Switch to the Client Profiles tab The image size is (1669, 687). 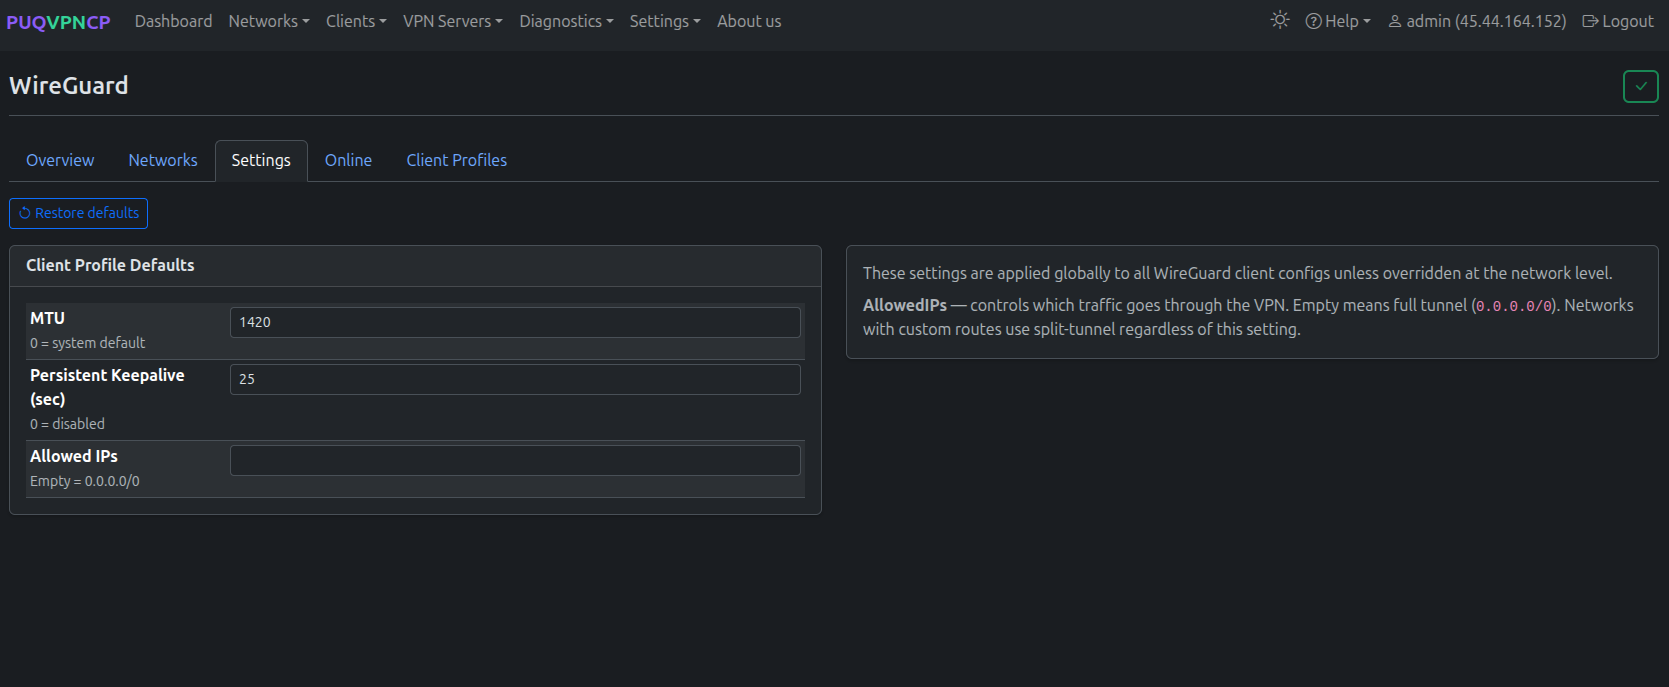coord(456,160)
